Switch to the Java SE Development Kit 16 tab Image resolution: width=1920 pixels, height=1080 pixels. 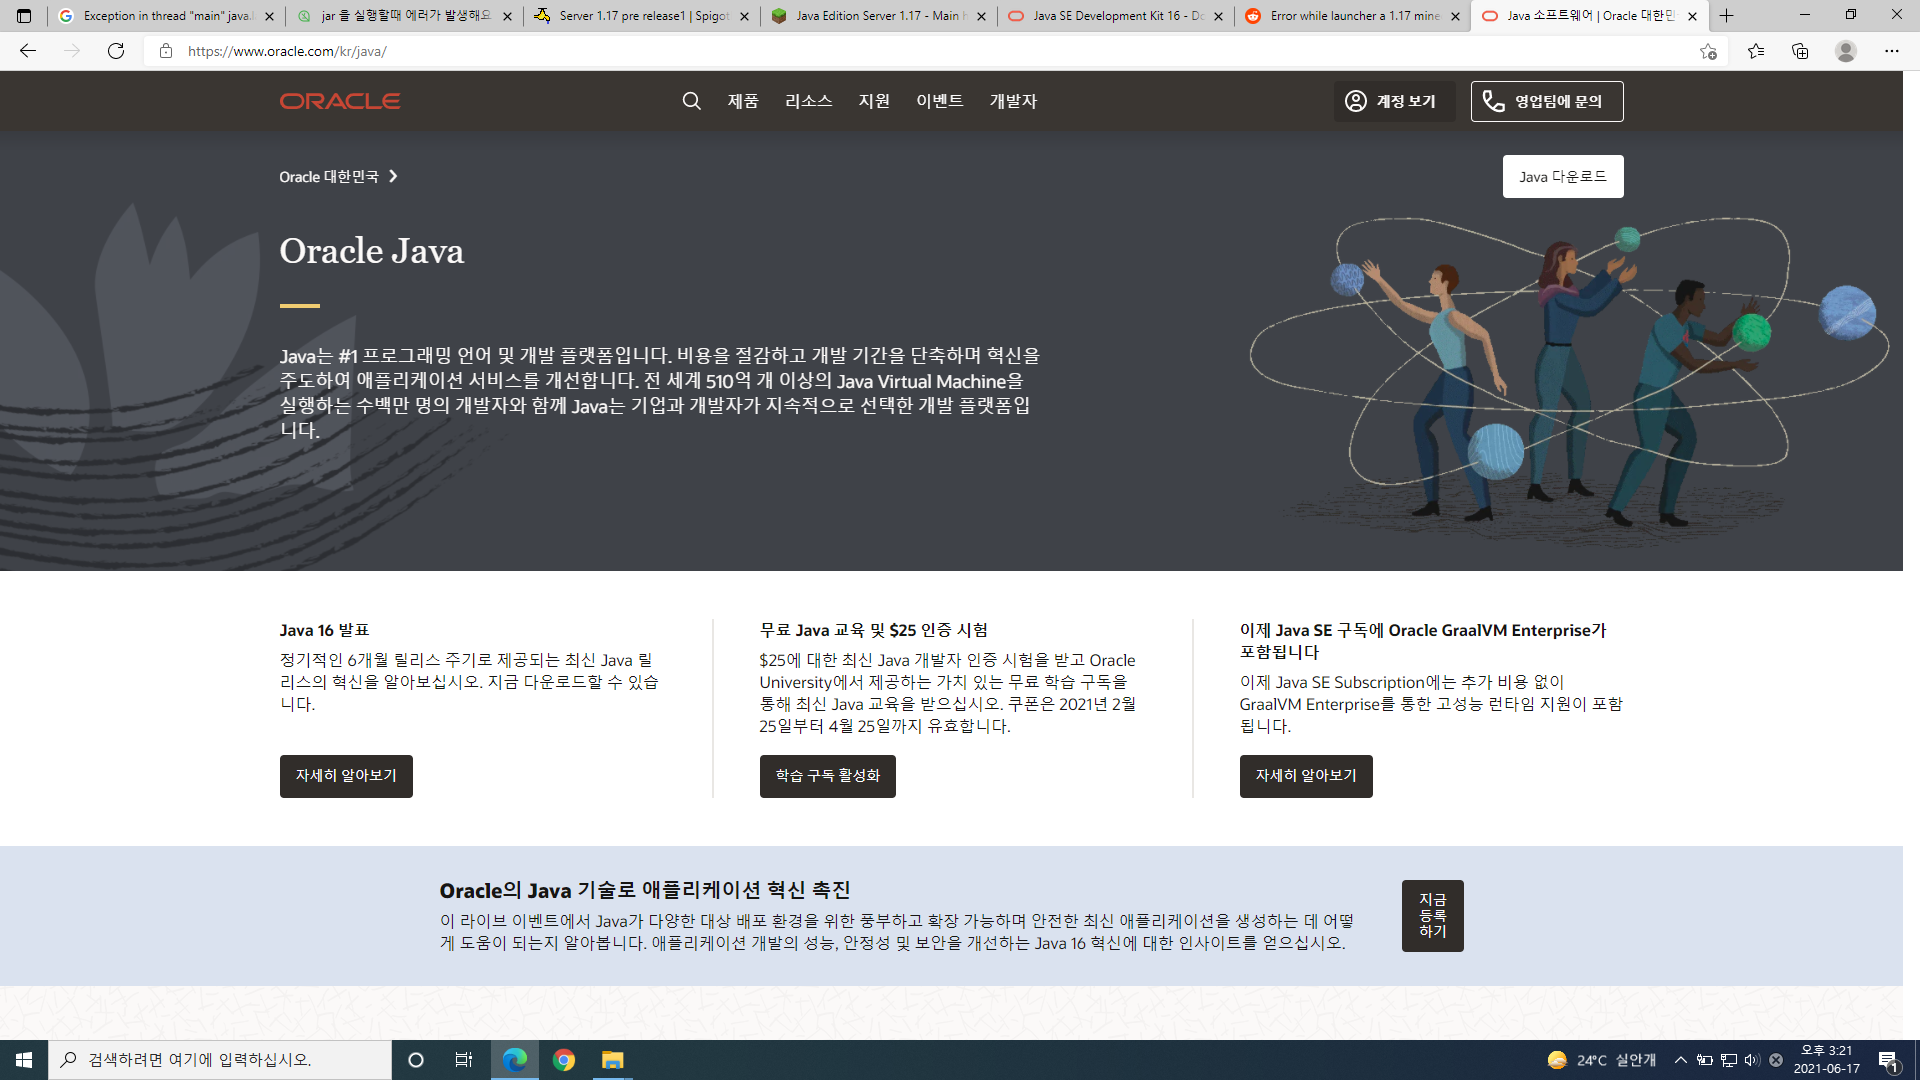point(1110,16)
